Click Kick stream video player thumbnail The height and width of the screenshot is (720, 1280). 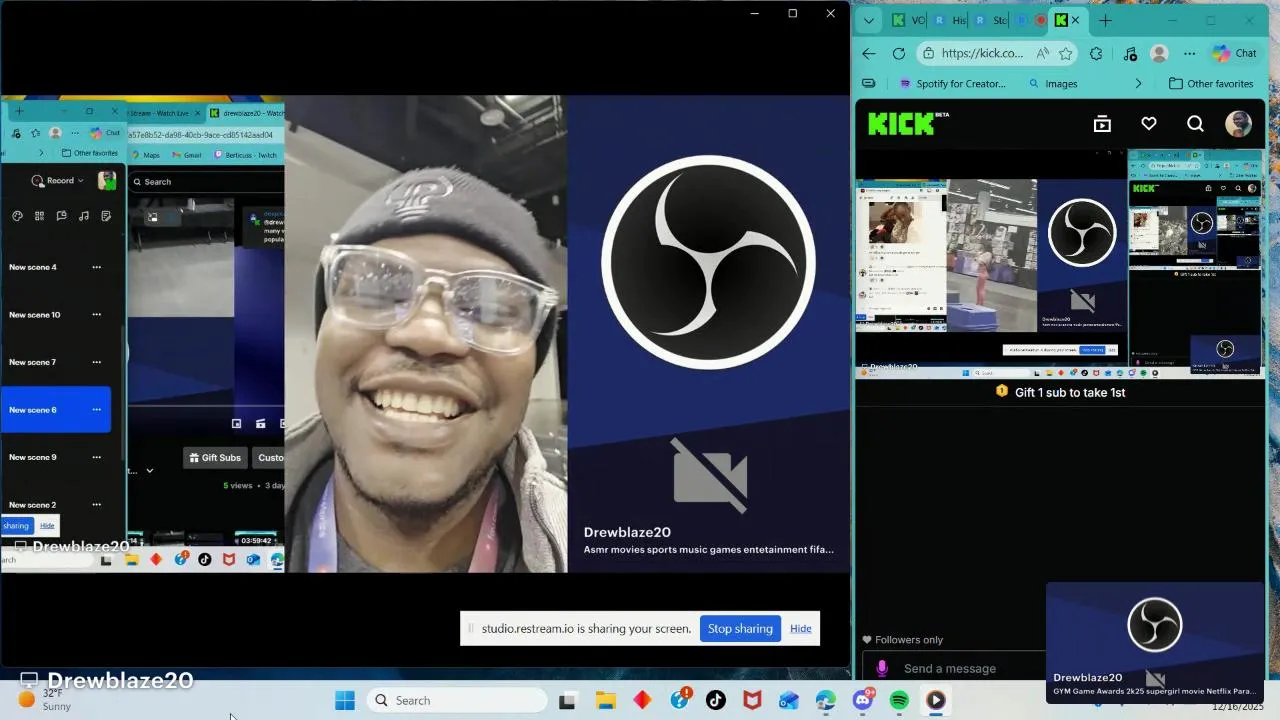[x=1060, y=264]
